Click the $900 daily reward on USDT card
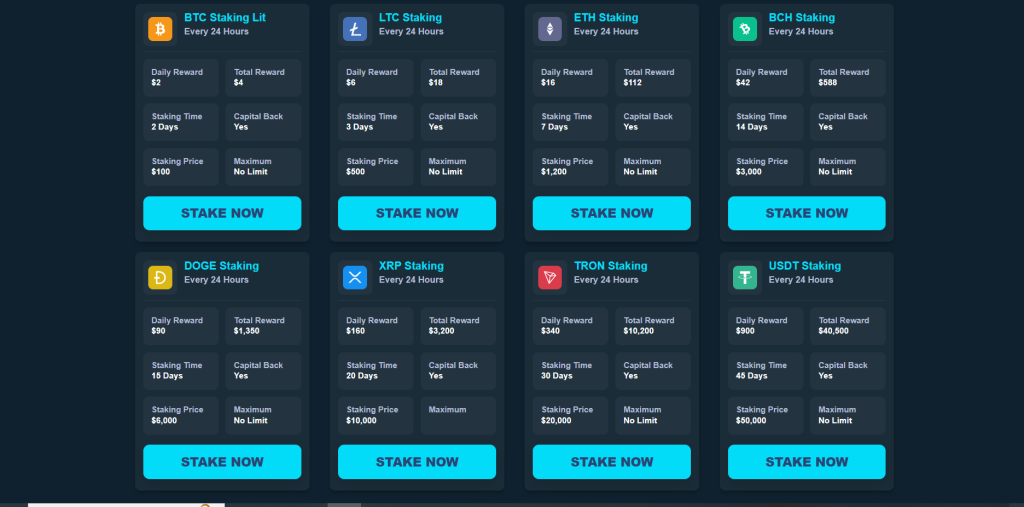The height and width of the screenshot is (507, 1024). tap(745, 331)
